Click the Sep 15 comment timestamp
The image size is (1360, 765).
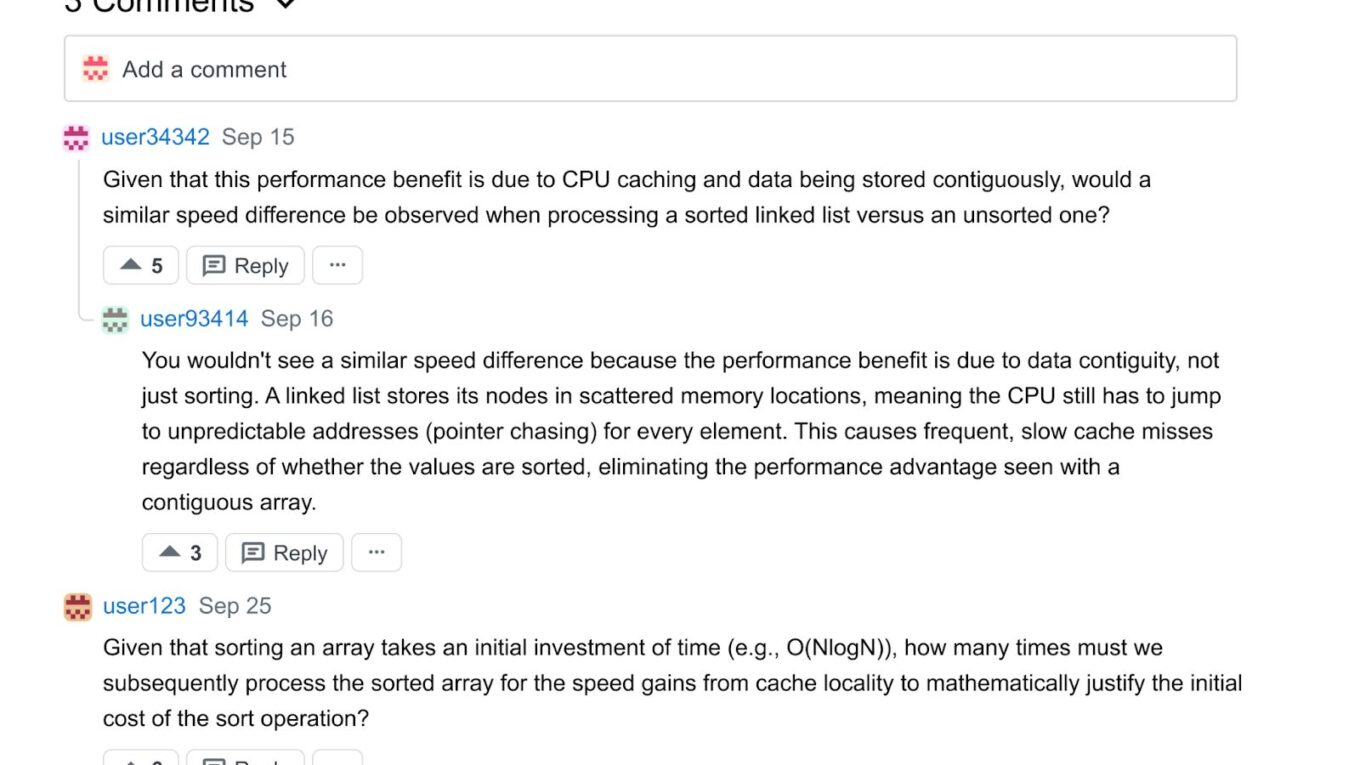(x=258, y=137)
